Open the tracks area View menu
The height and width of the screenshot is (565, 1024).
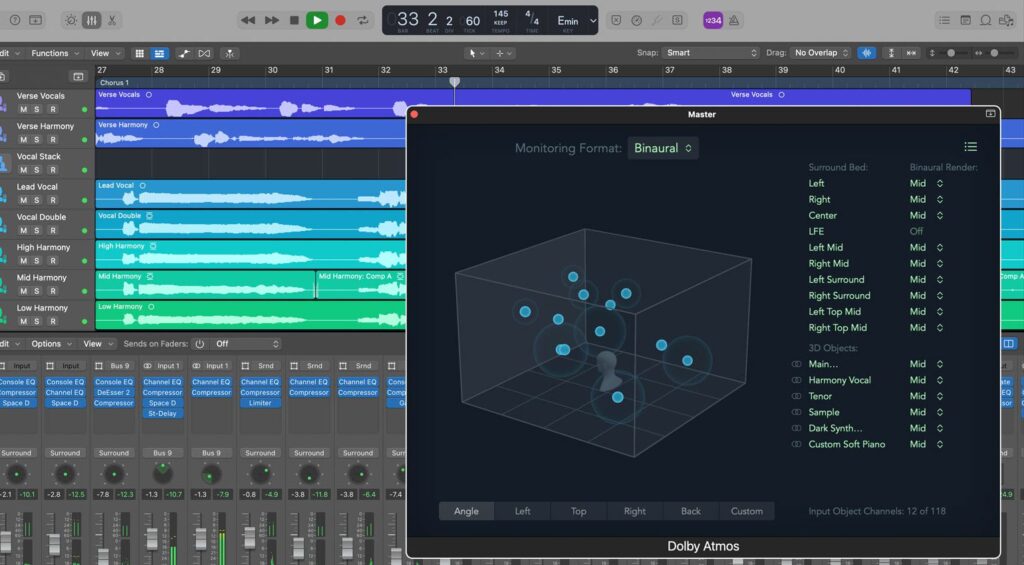pyautogui.click(x=103, y=53)
